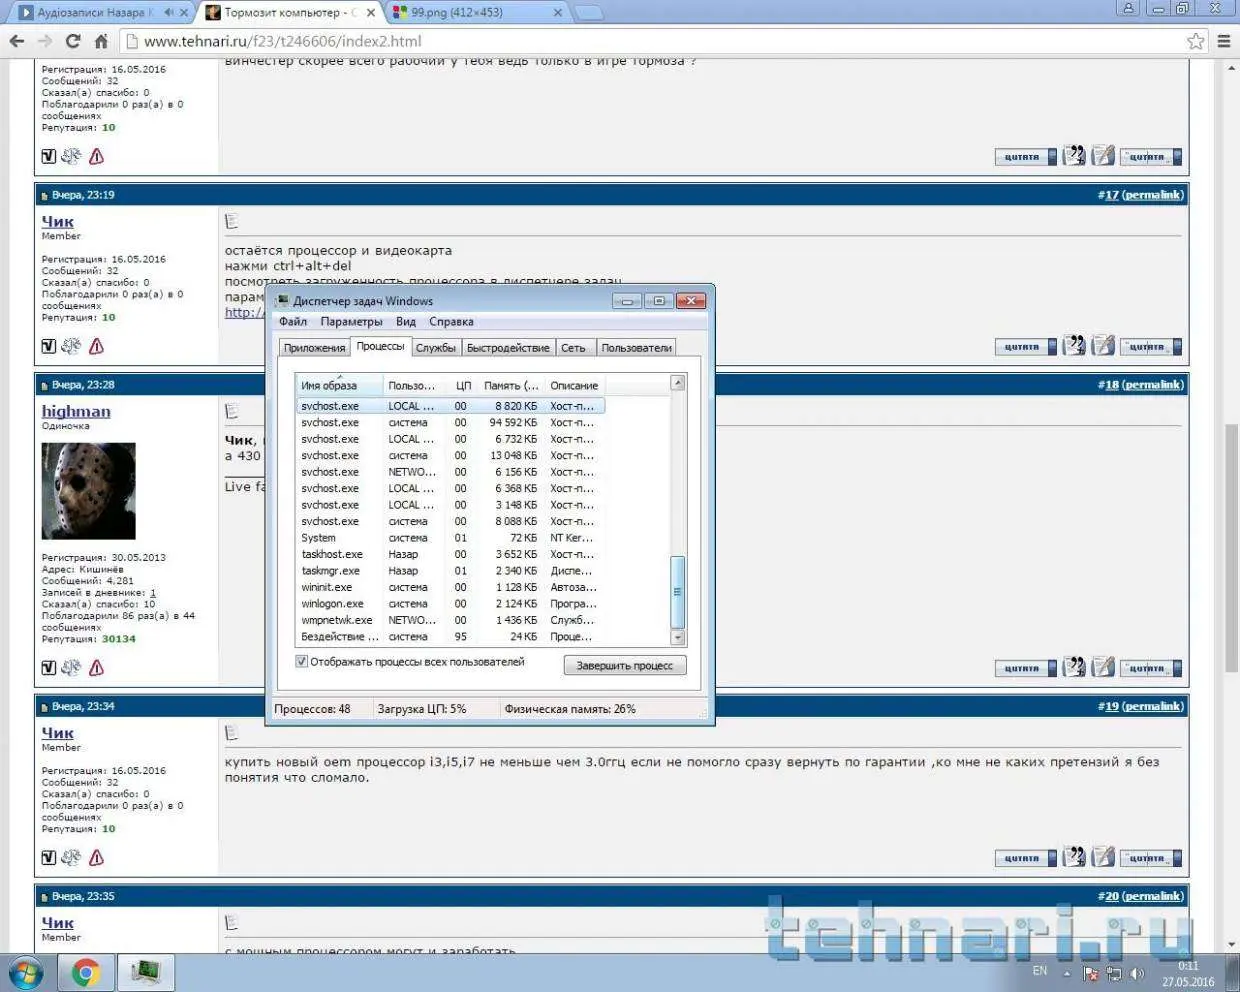Report post #19 with red triangle icon
The height and width of the screenshot is (992, 1240).
96,857
